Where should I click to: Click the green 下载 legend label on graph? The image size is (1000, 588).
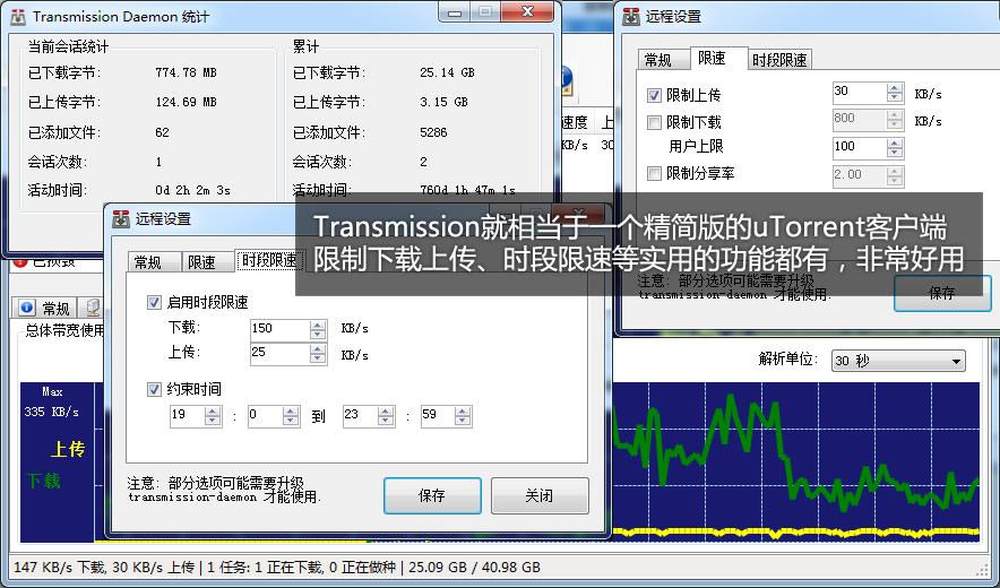click(x=44, y=480)
